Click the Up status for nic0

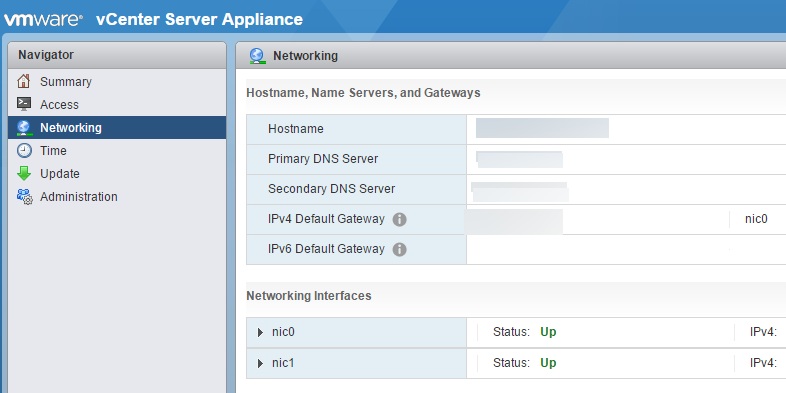click(x=548, y=332)
